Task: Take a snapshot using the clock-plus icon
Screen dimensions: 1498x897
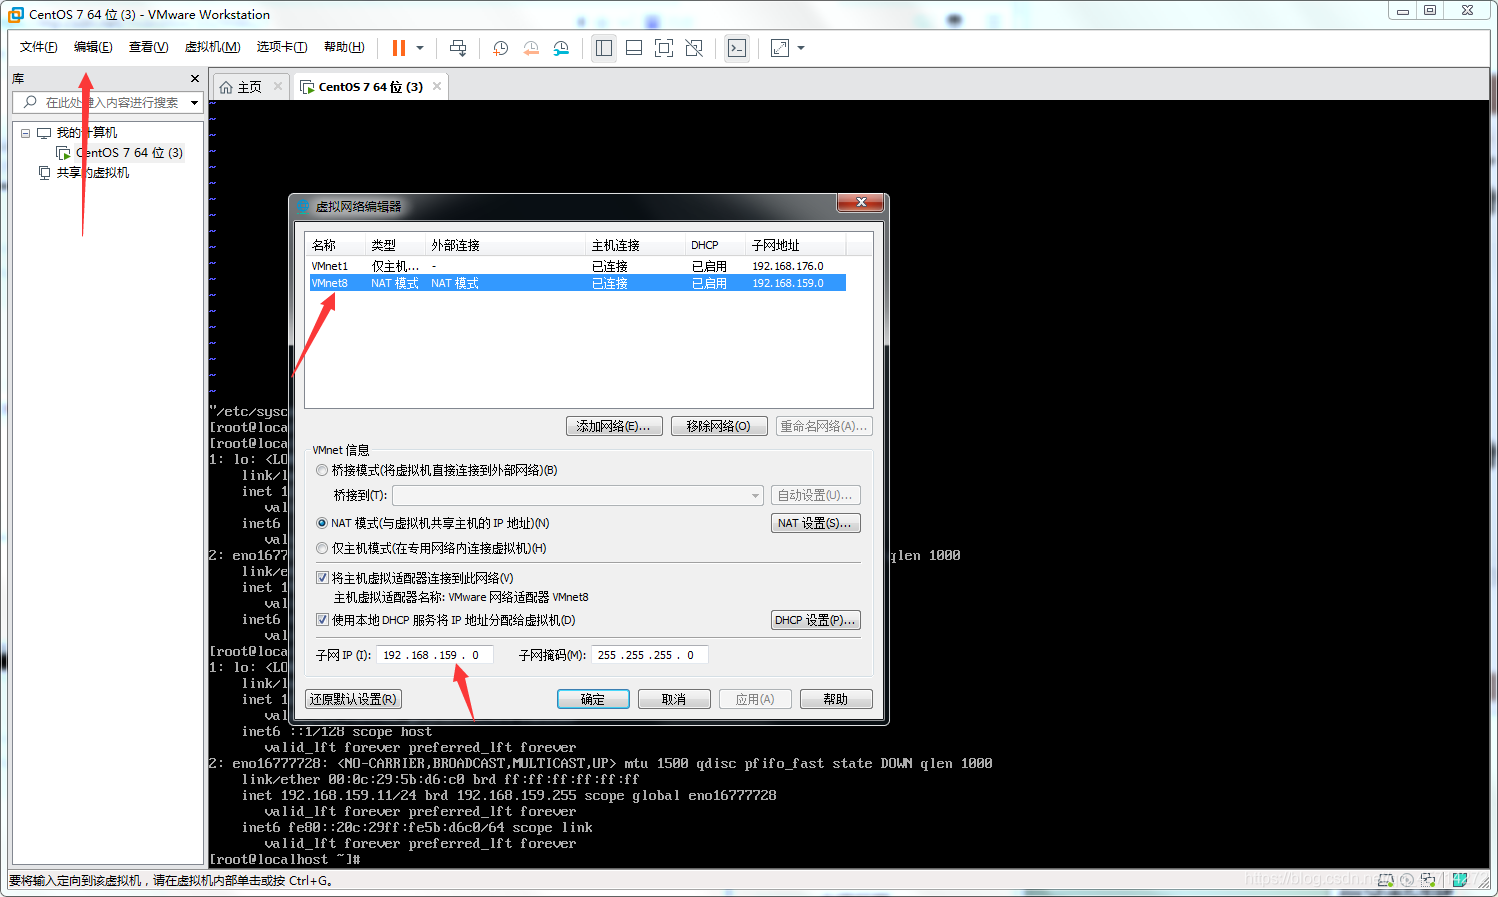Action: coord(501,48)
